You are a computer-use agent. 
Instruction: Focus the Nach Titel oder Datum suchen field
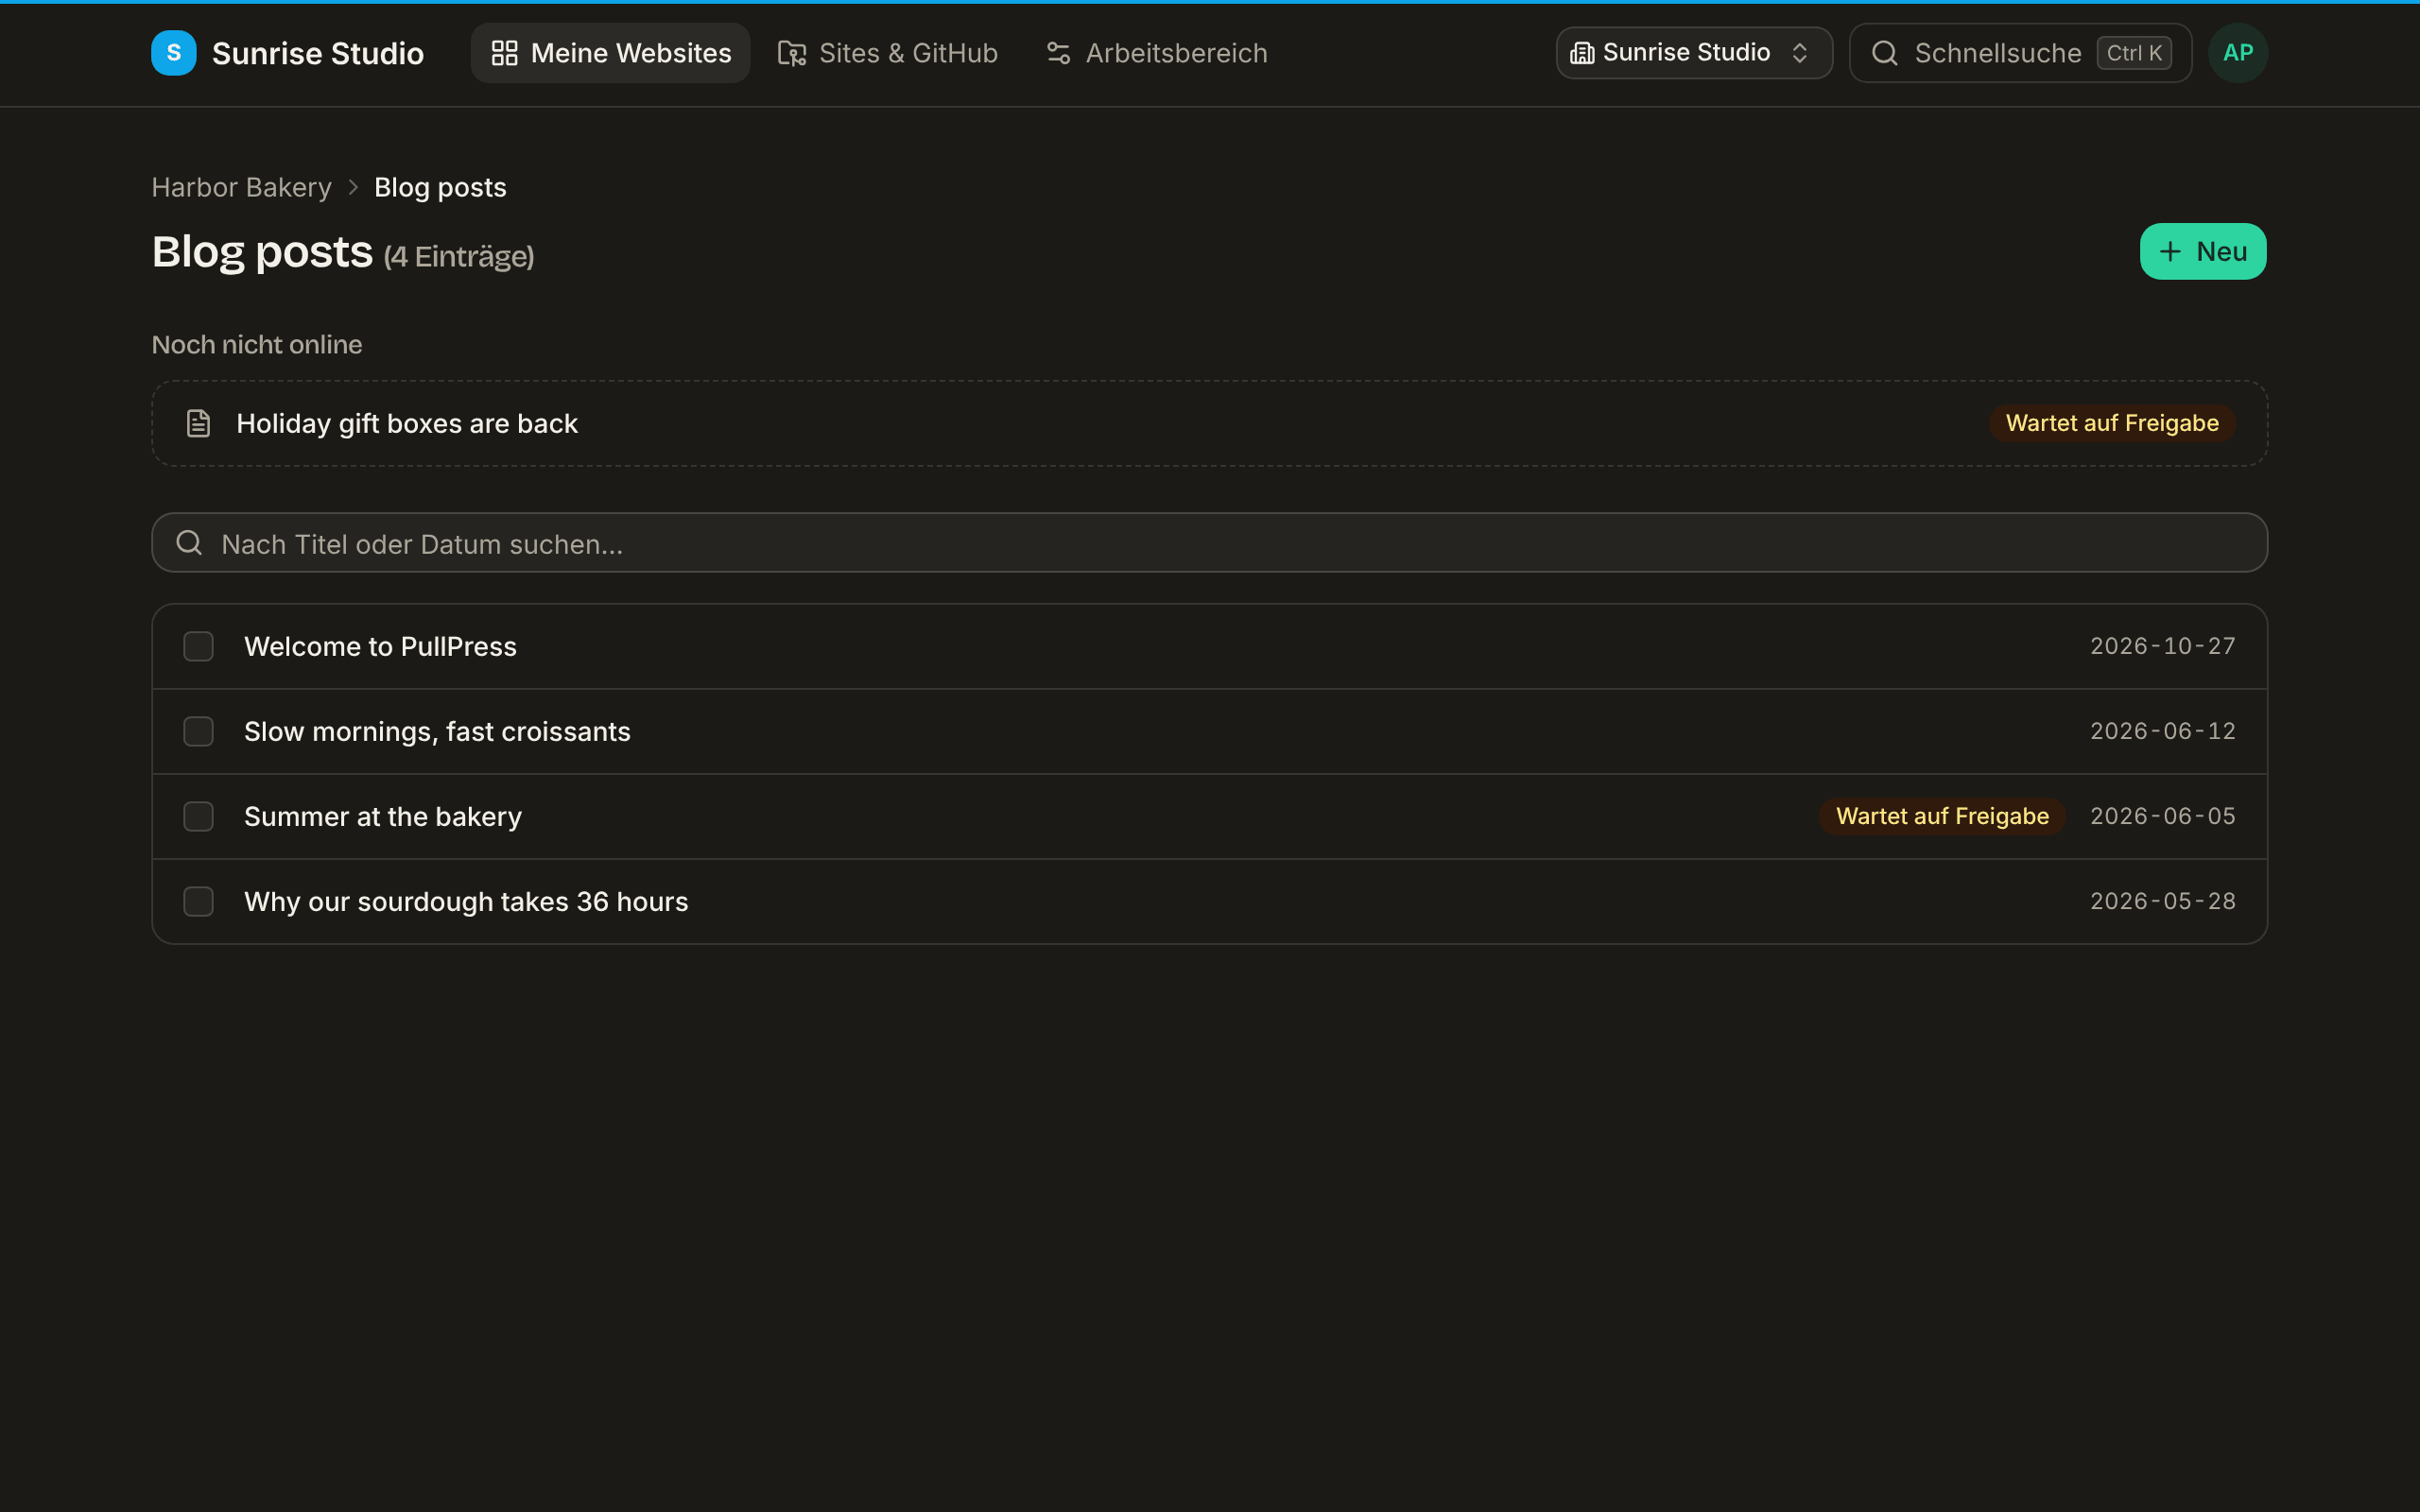[1209, 543]
